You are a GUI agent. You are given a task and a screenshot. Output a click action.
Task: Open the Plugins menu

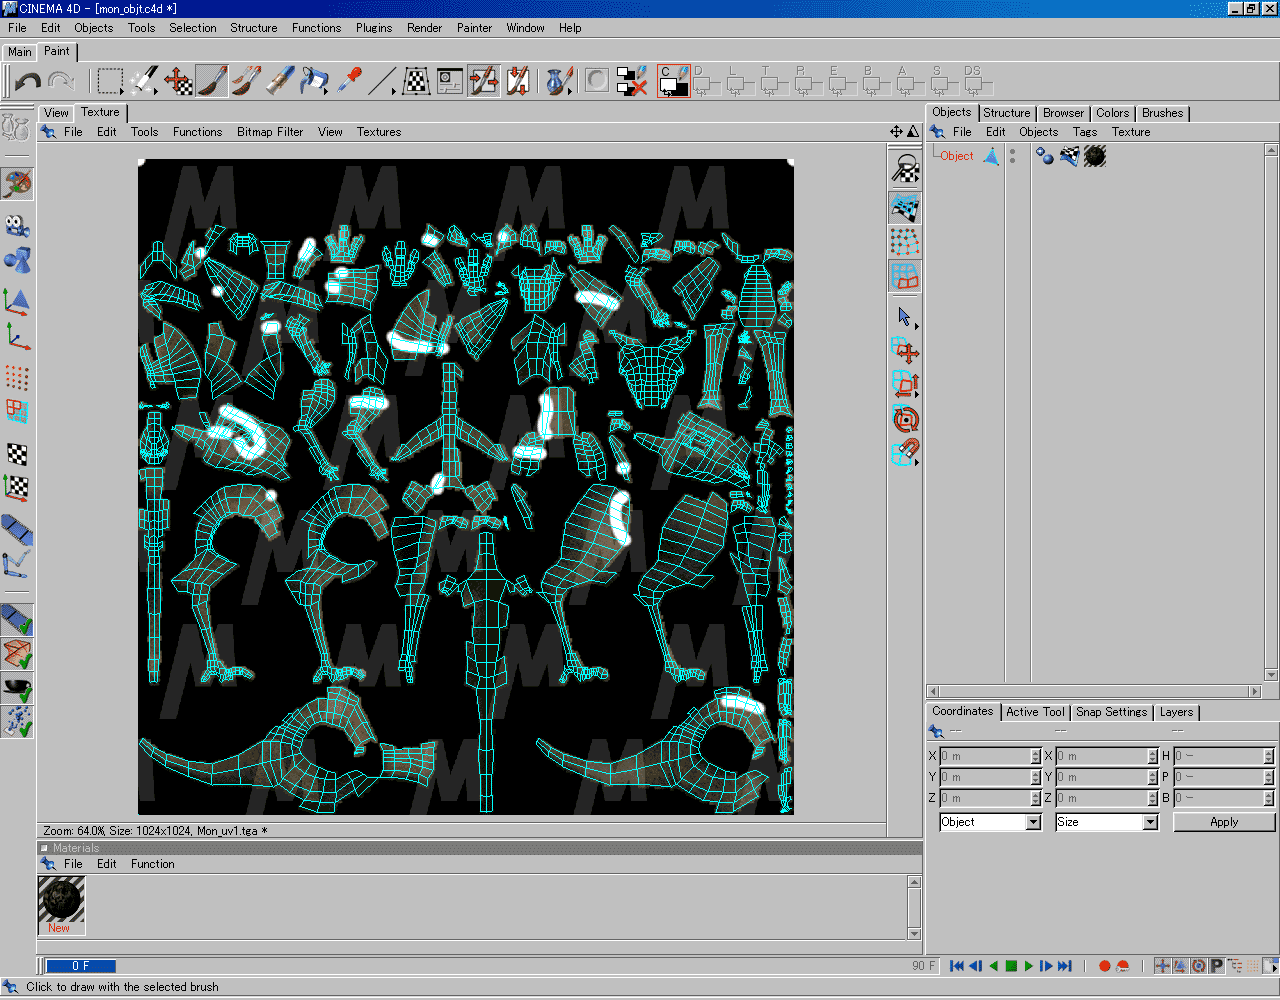point(374,28)
